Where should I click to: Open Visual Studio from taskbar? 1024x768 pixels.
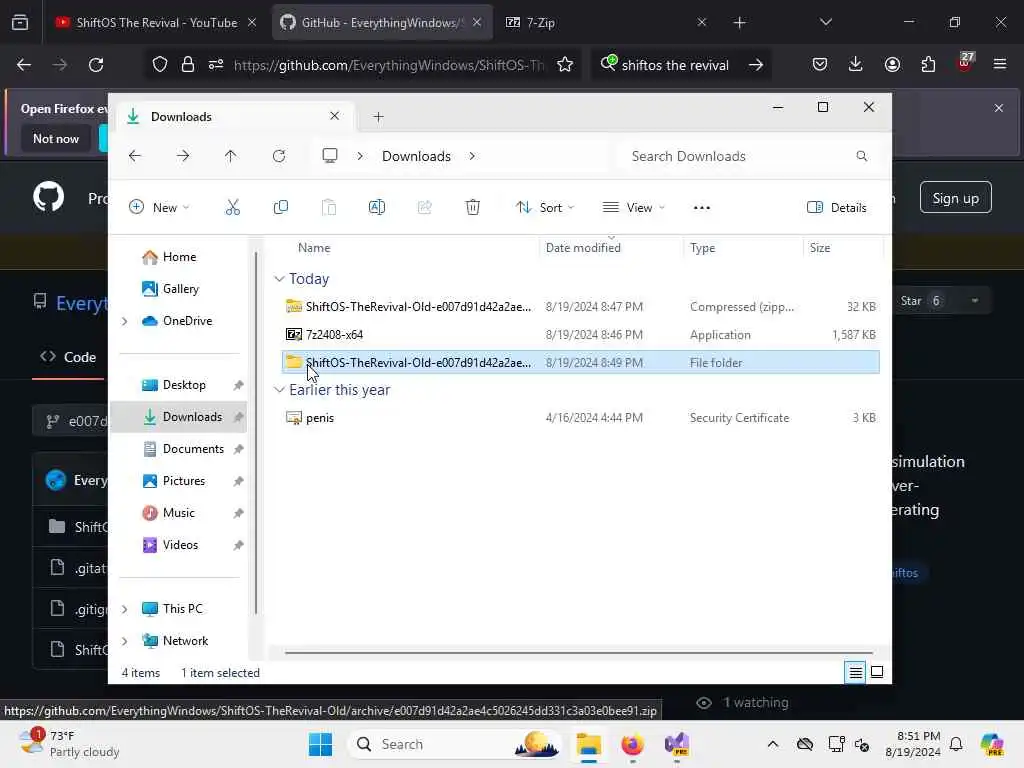(x=677, y=744)
